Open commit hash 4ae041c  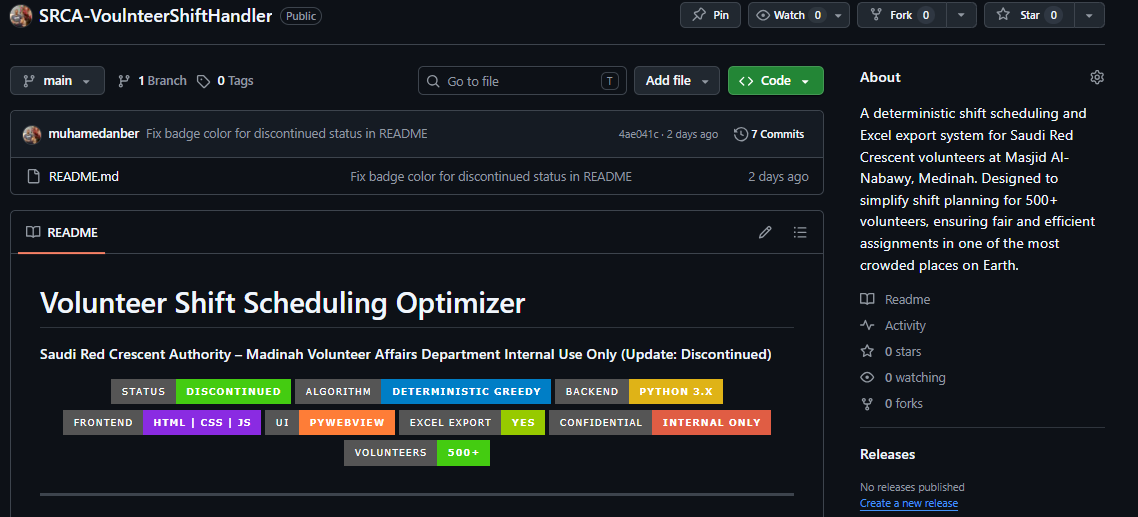tap(639, 134)
